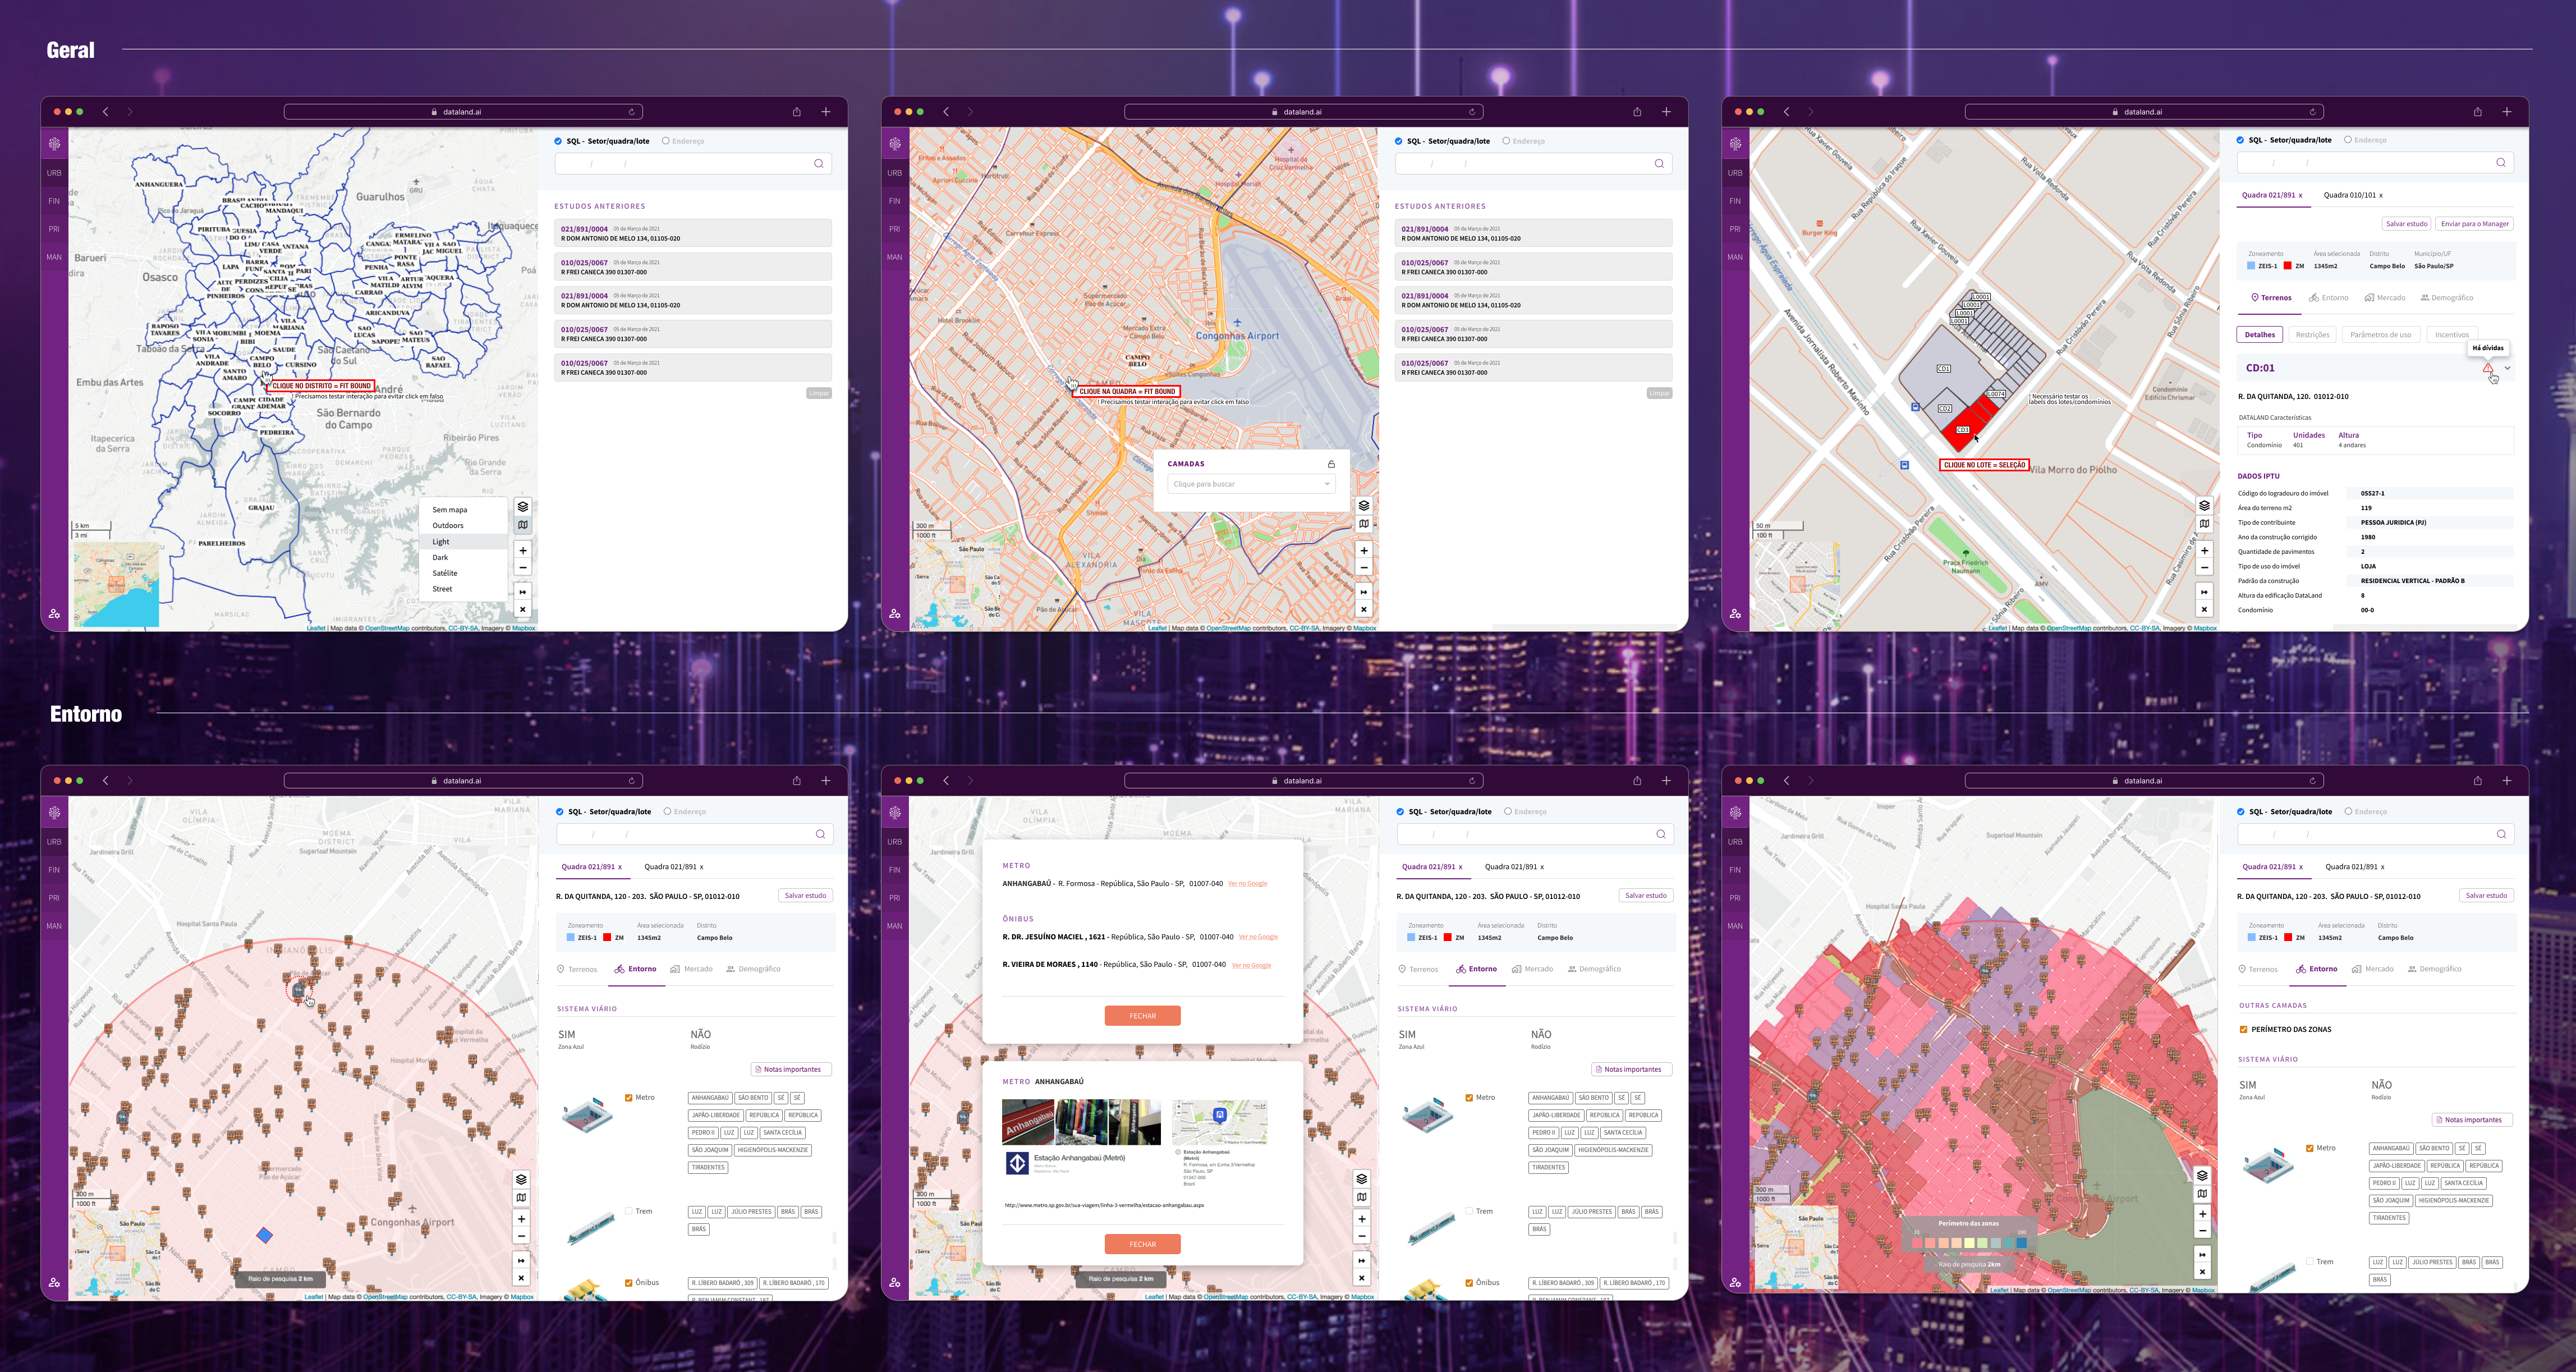The image size is (2576, 1372).
Task: Click Limpar button in districts map window
Action: click(x=819, y=393)
